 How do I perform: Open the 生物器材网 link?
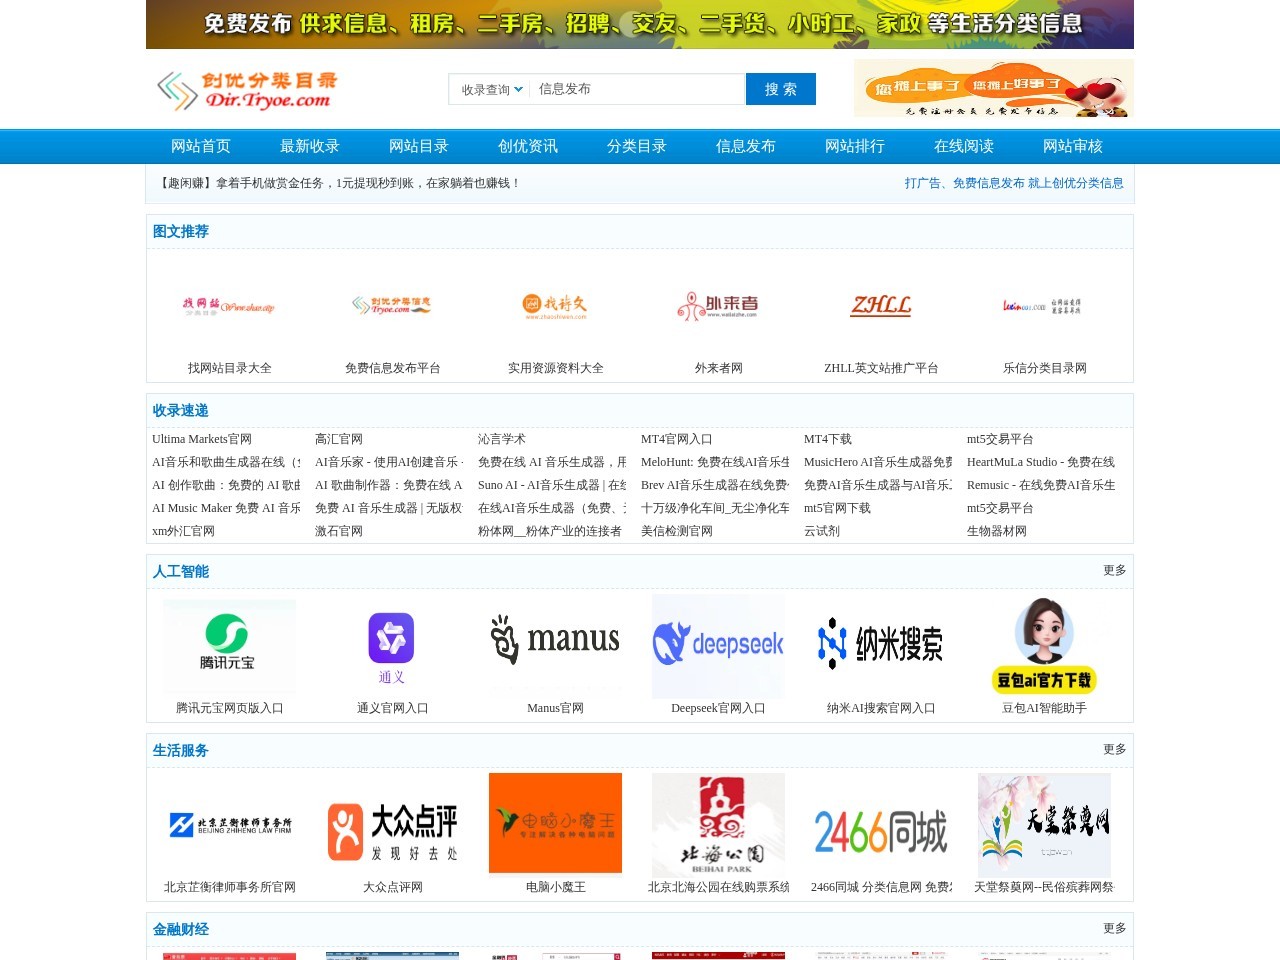[x=997, y=531]
